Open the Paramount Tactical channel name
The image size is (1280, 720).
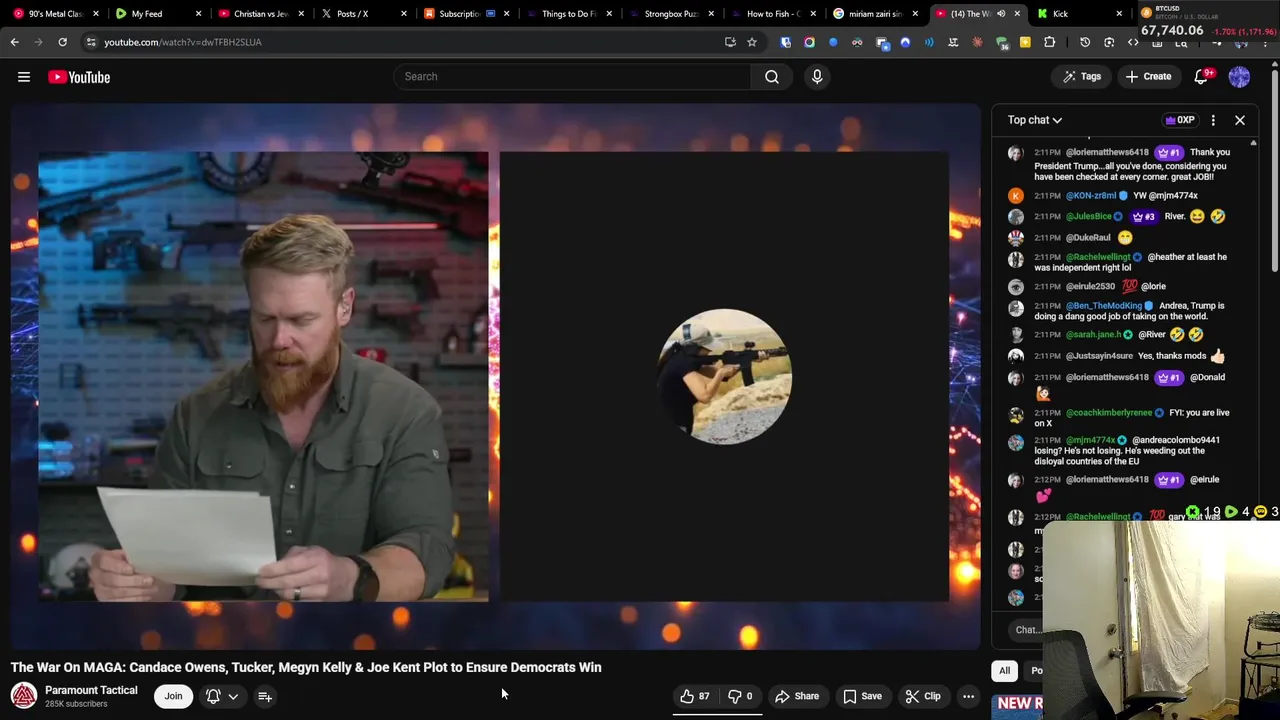91,690
